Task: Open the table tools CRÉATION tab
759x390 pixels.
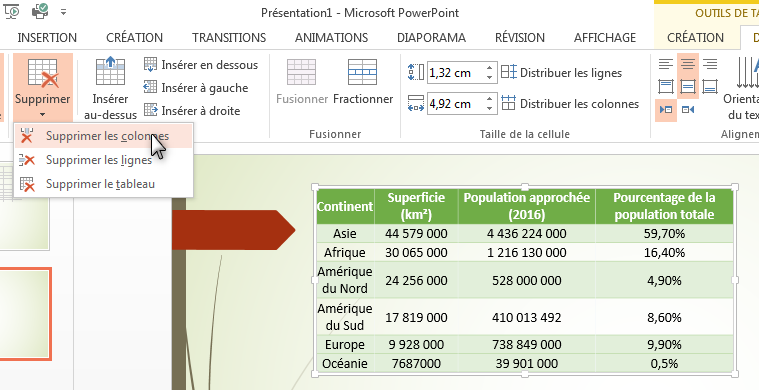Action: 695,38
